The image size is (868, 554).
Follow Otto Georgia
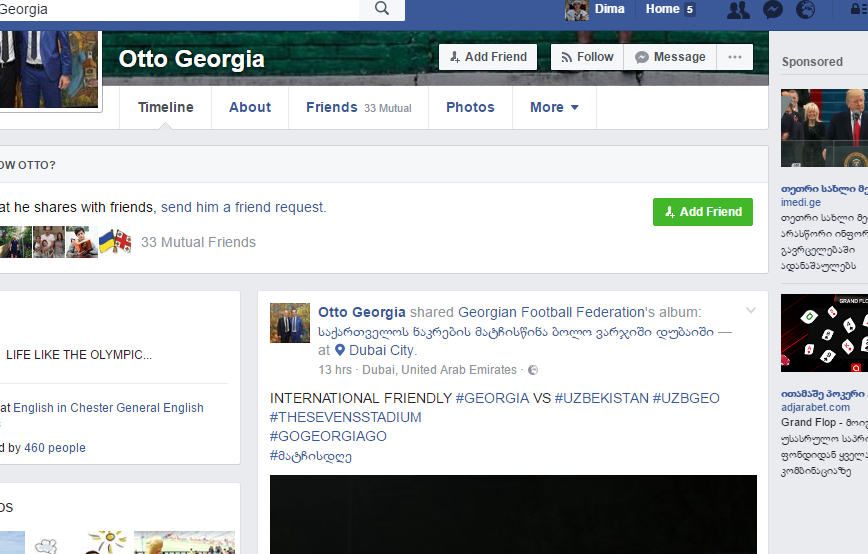click(x=587, y=57)
